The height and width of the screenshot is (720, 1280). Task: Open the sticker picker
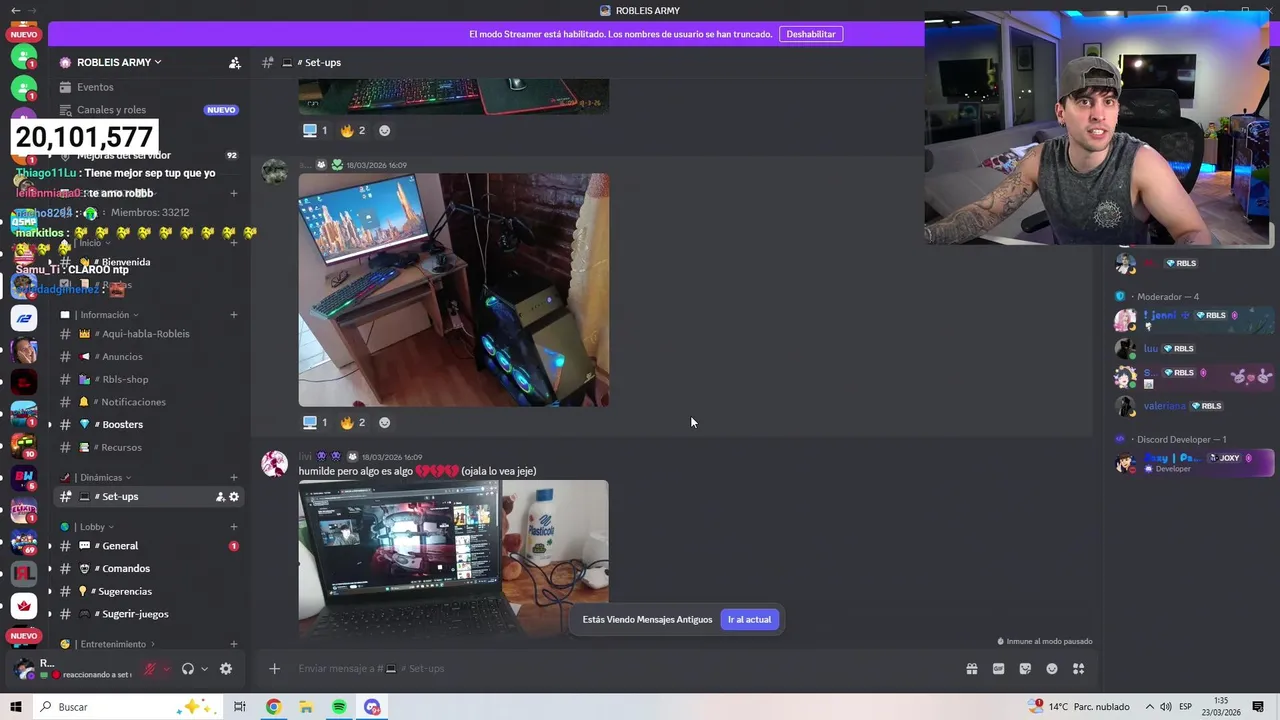pyautogui.click(x=1025, y=669)
